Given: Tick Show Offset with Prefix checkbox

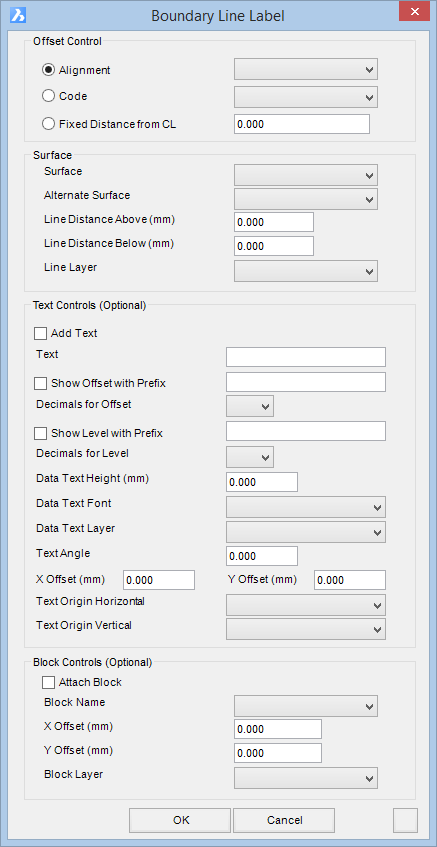Looking at the screenshot, I should pyautogui.click(x=41, y=384).
